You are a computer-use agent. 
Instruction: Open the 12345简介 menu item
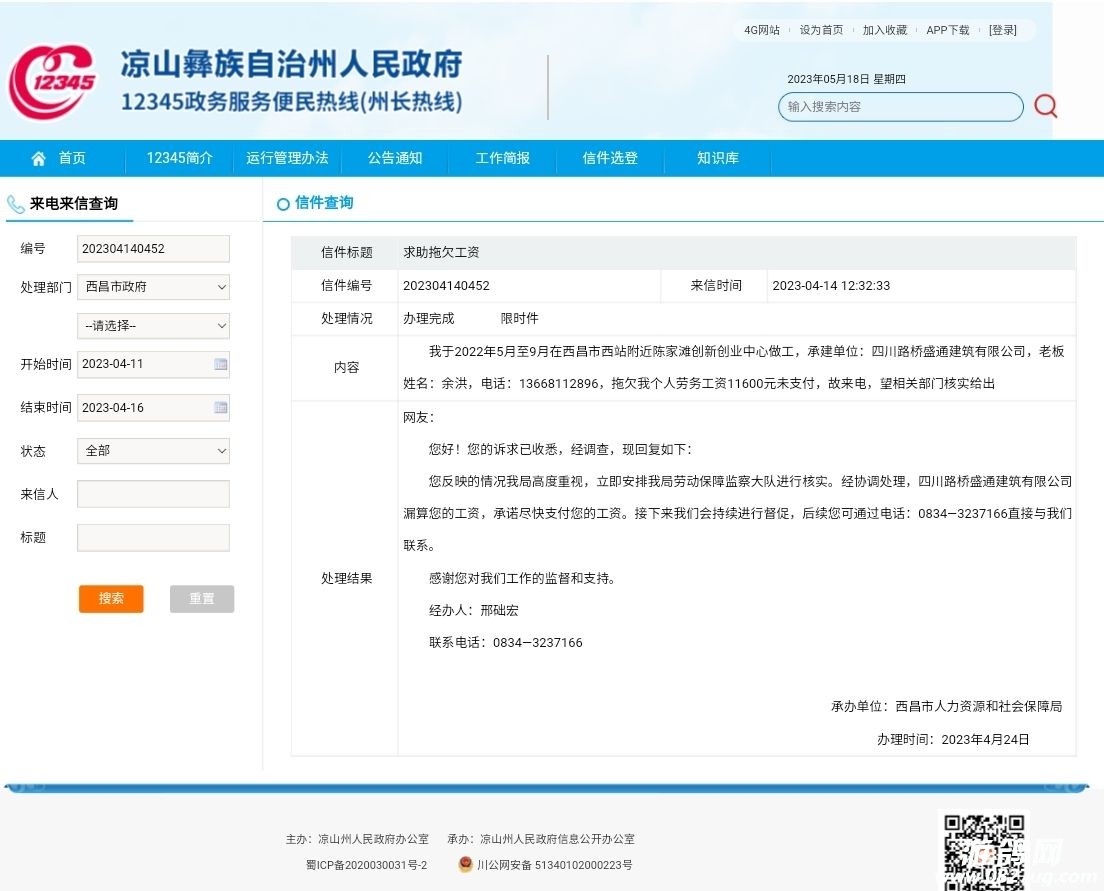[x=180, y=158]
